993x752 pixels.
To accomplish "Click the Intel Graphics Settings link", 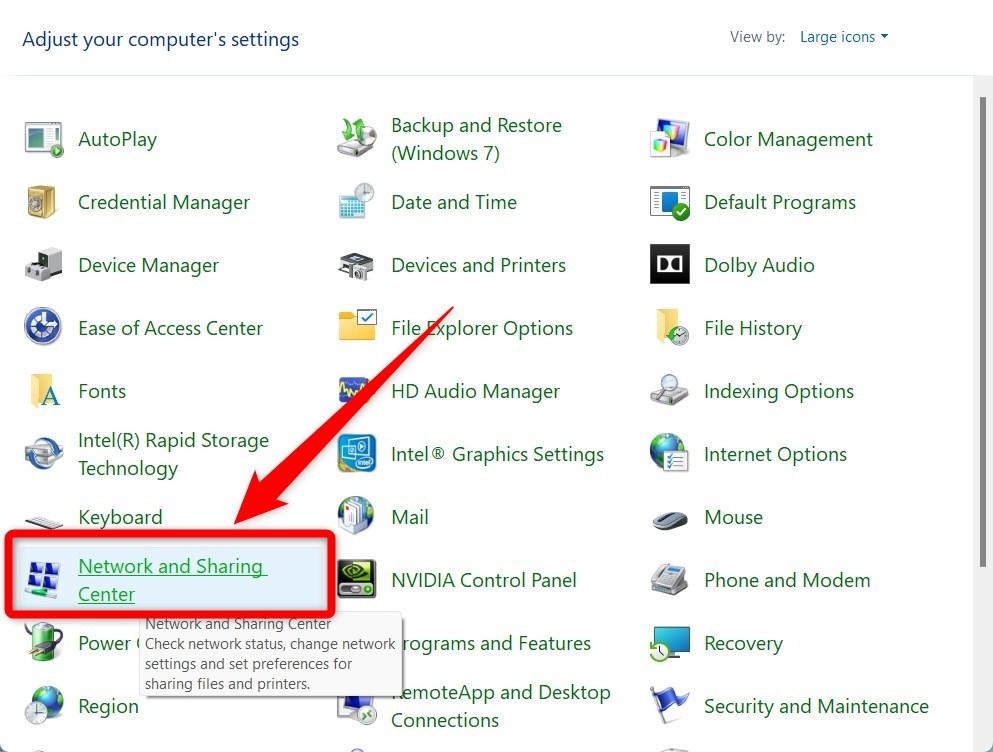I will (x=498, y=454).
